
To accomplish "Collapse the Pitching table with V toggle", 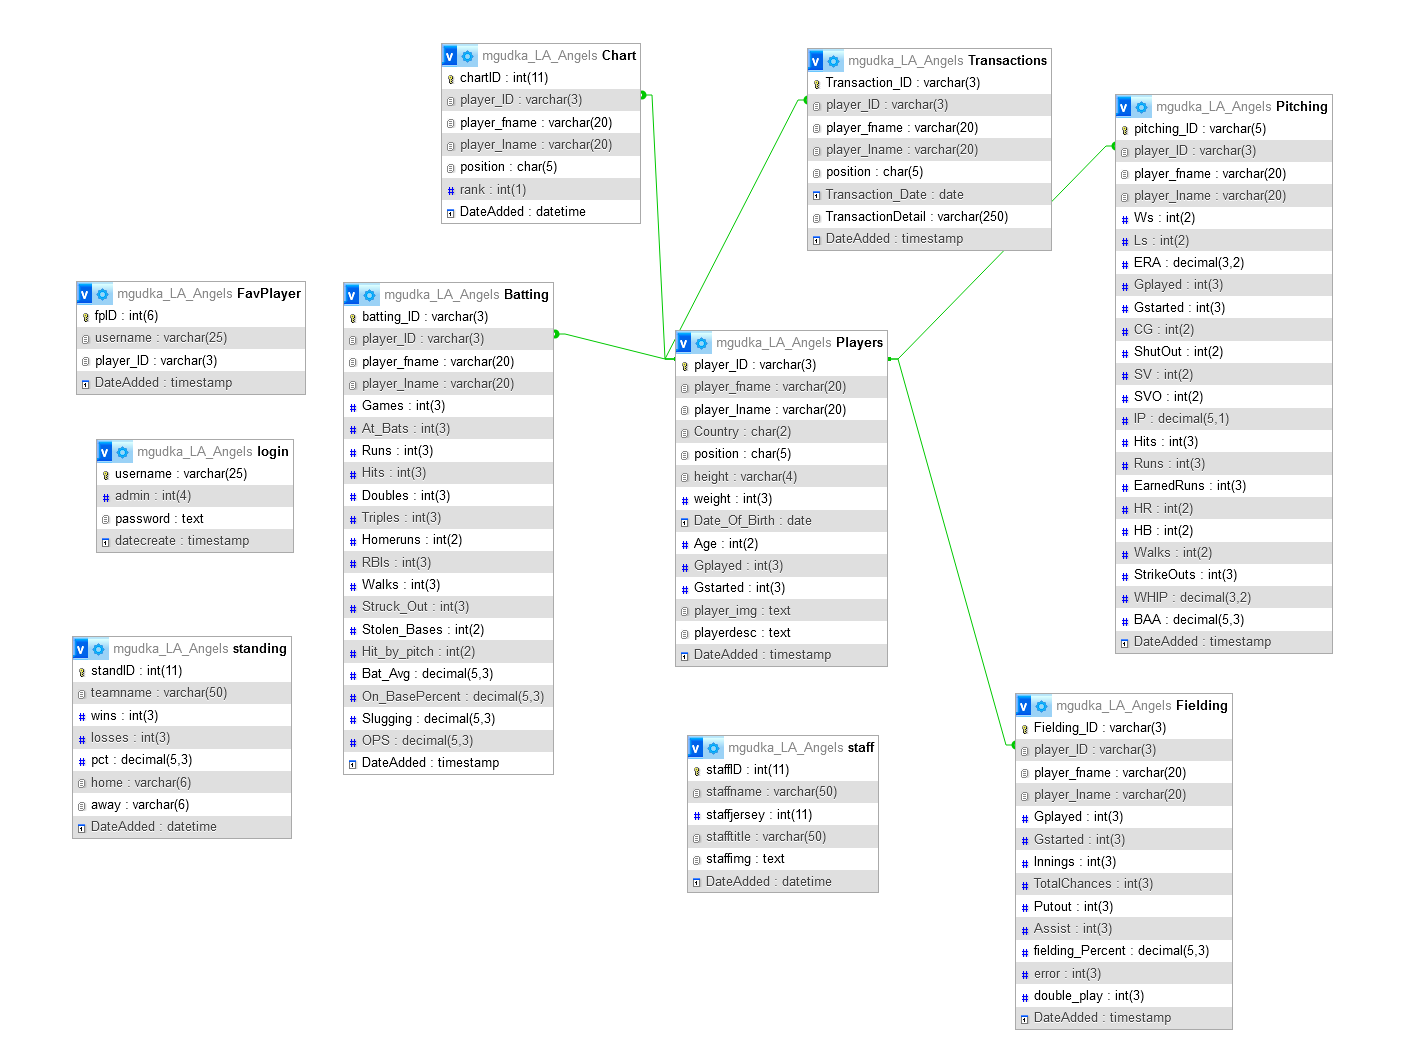I will coord(1124,107).
